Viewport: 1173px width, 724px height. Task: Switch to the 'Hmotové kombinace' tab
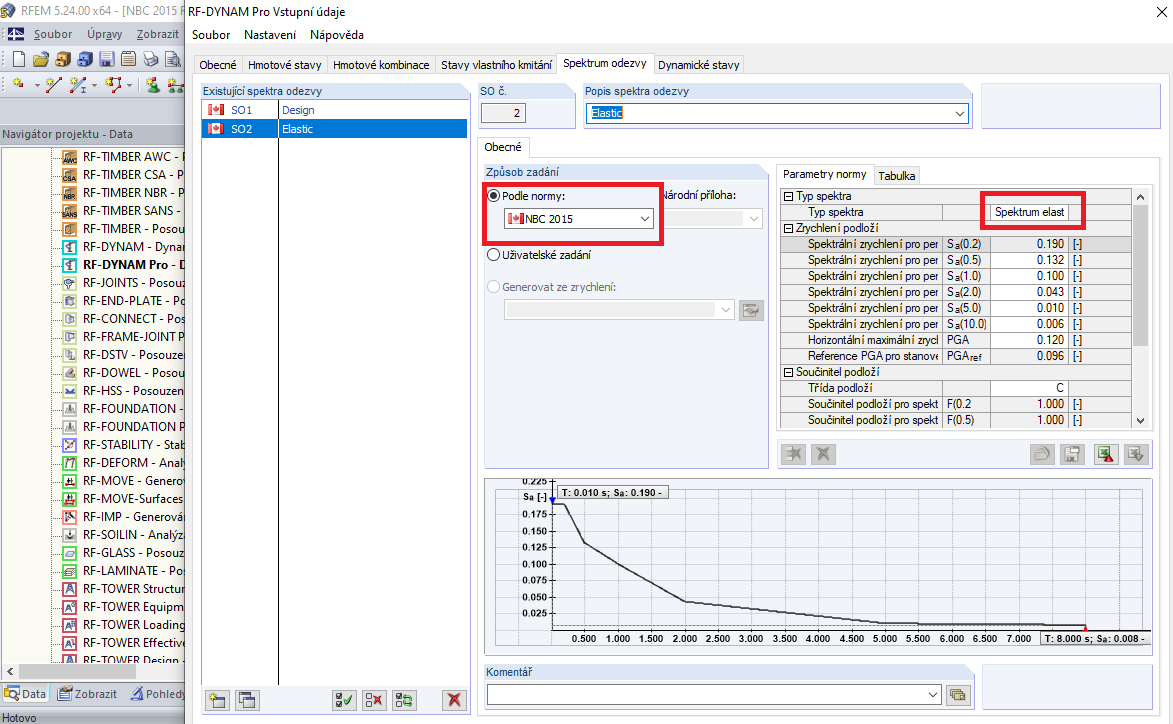381,65
